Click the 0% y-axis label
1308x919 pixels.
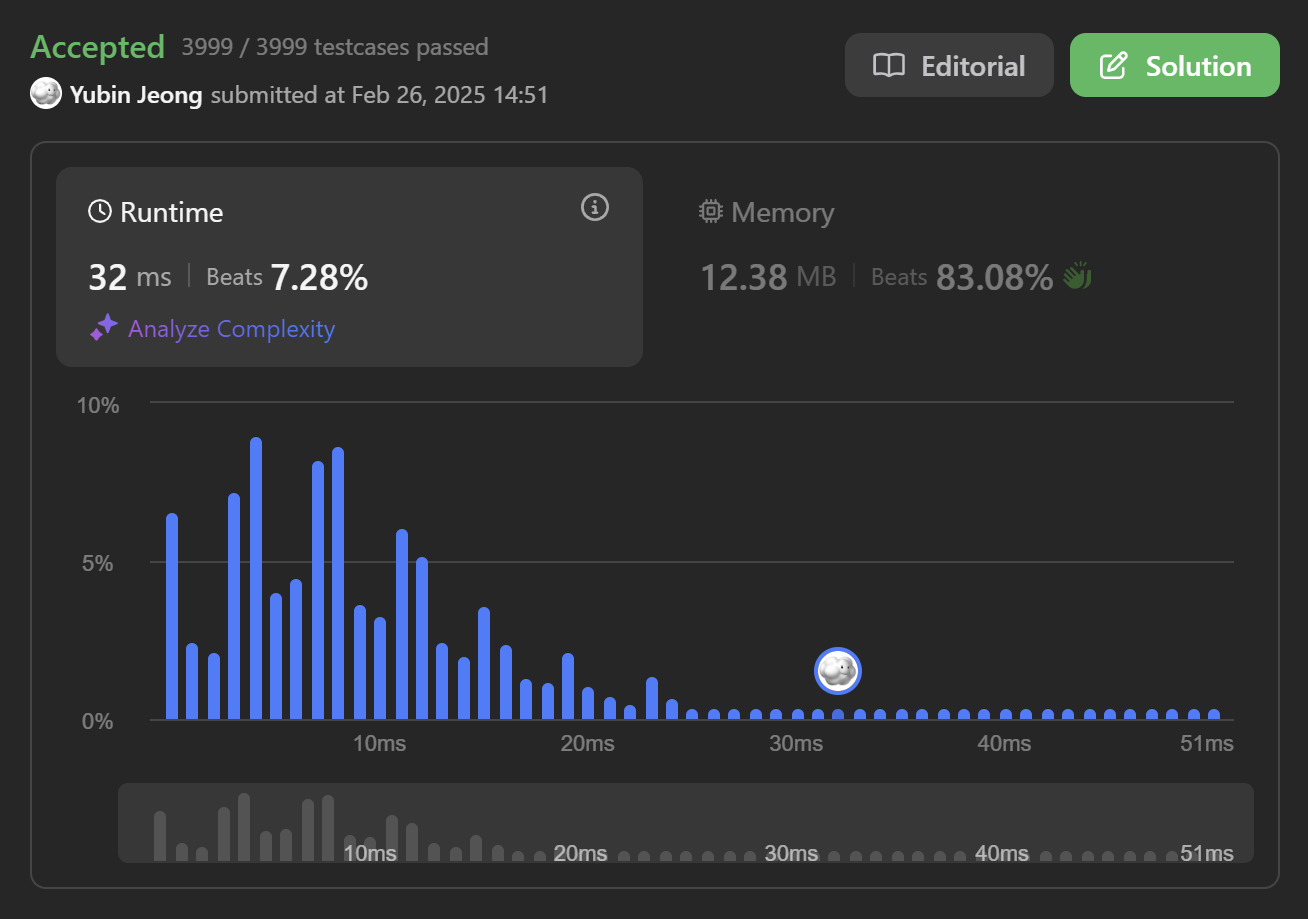coord(97,721)
